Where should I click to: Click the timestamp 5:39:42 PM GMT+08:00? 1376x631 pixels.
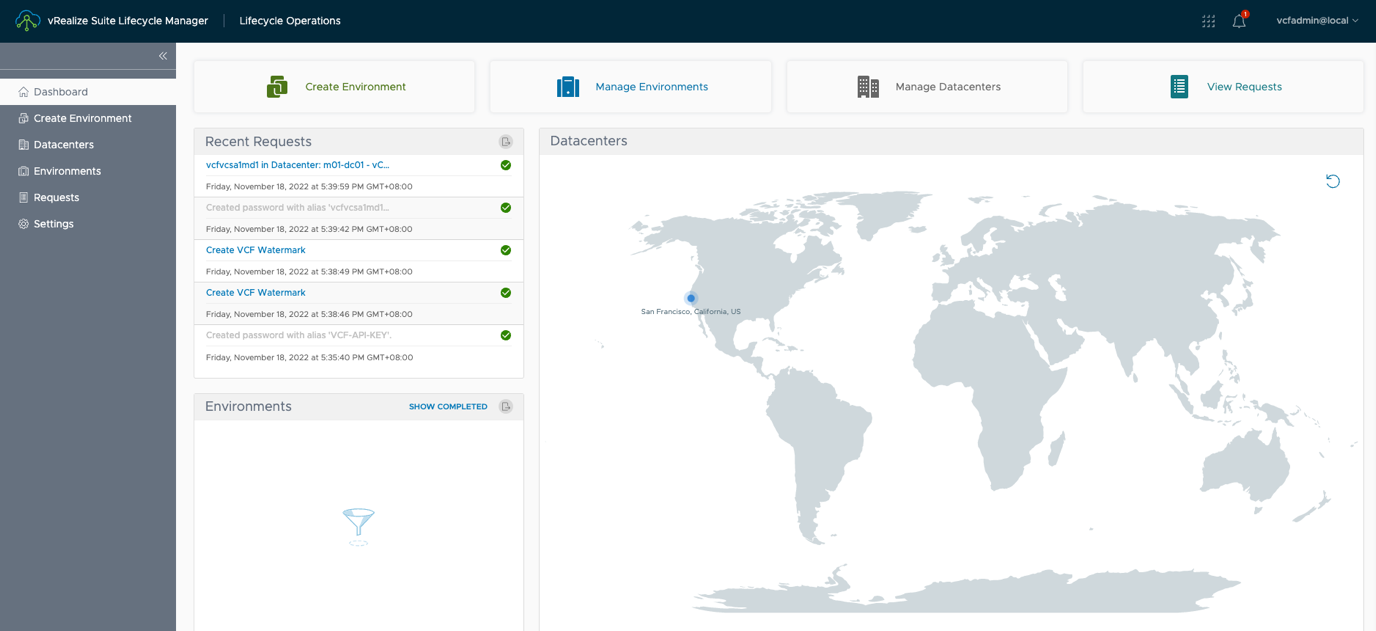[309, 229]
